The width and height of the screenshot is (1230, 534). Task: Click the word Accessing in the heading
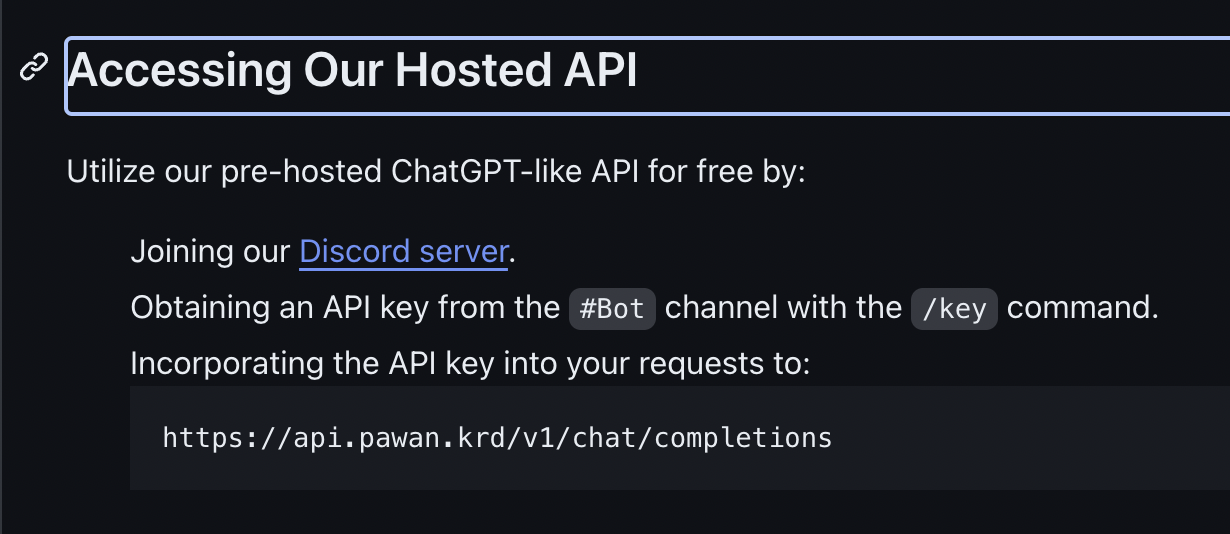180,72
